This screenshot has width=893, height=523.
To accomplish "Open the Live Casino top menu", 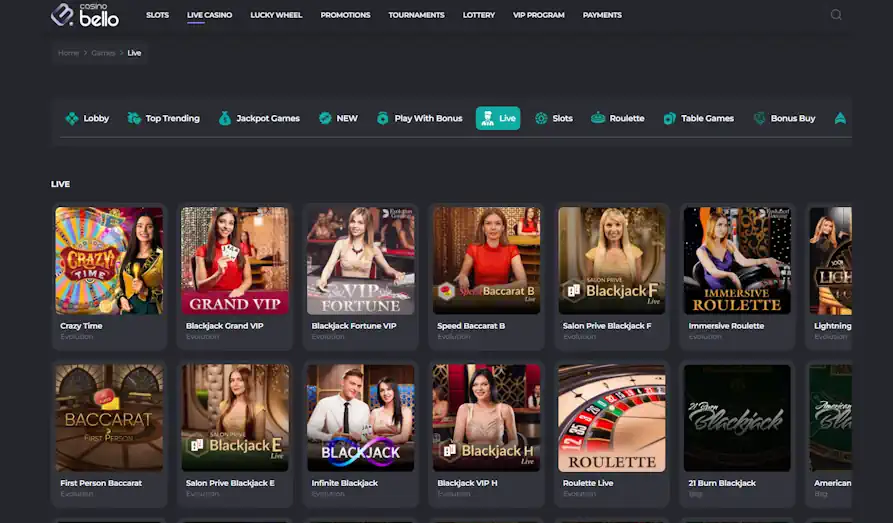I will click(210, 15).
